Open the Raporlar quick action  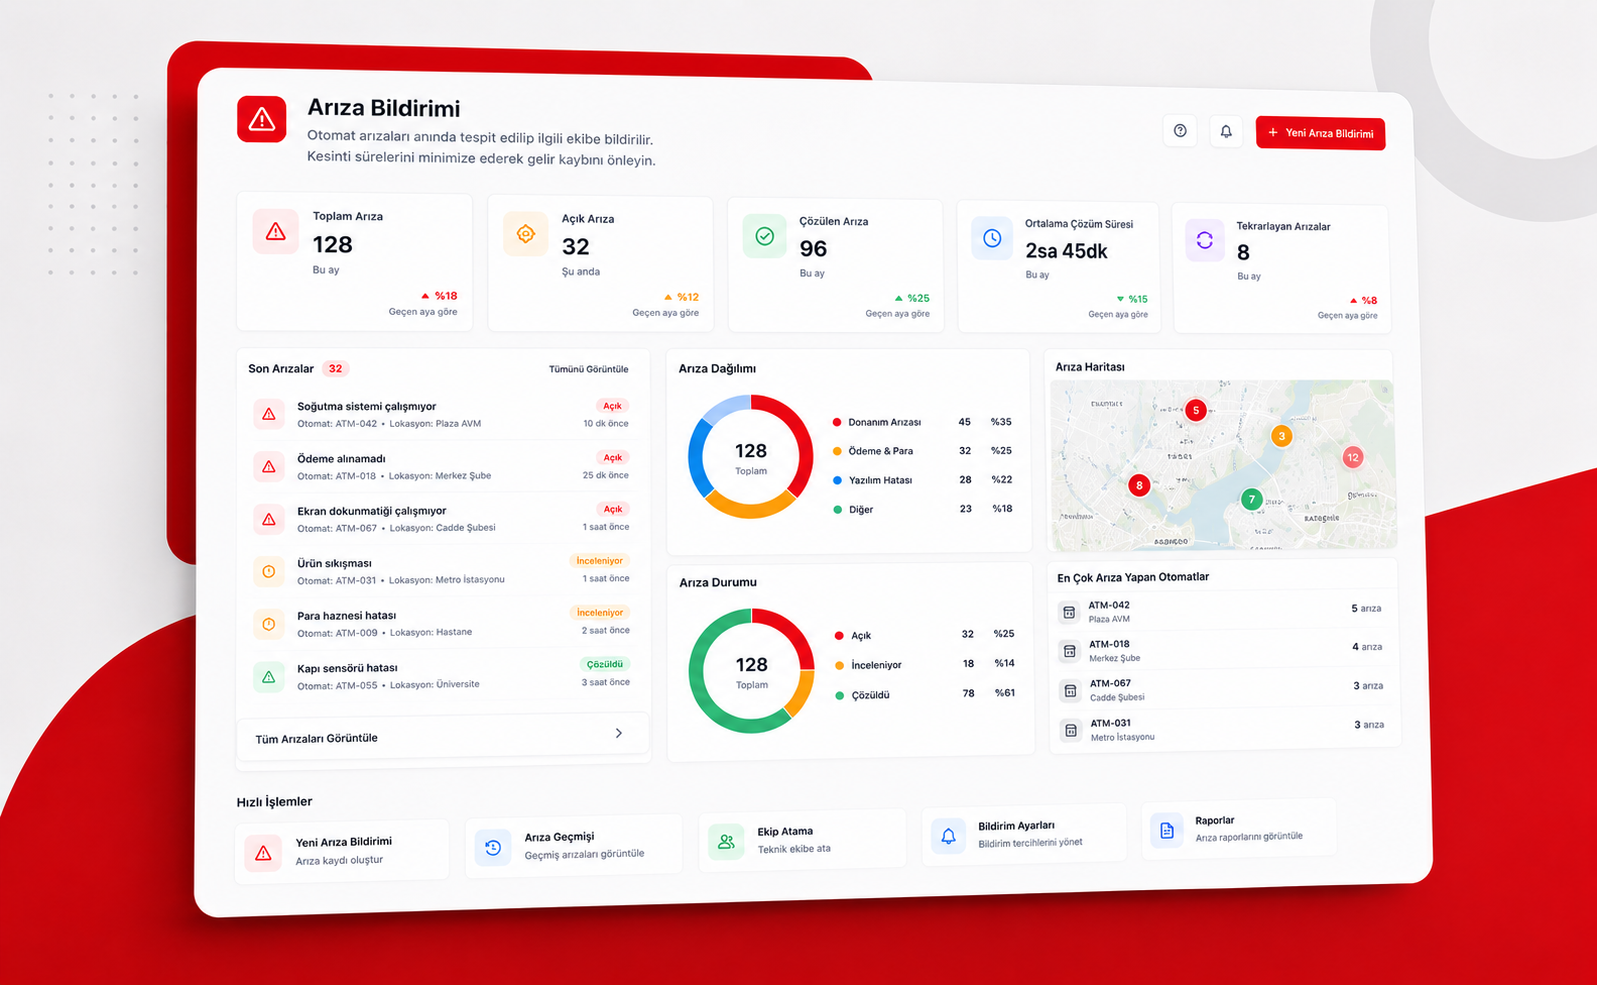[1239, 828]
